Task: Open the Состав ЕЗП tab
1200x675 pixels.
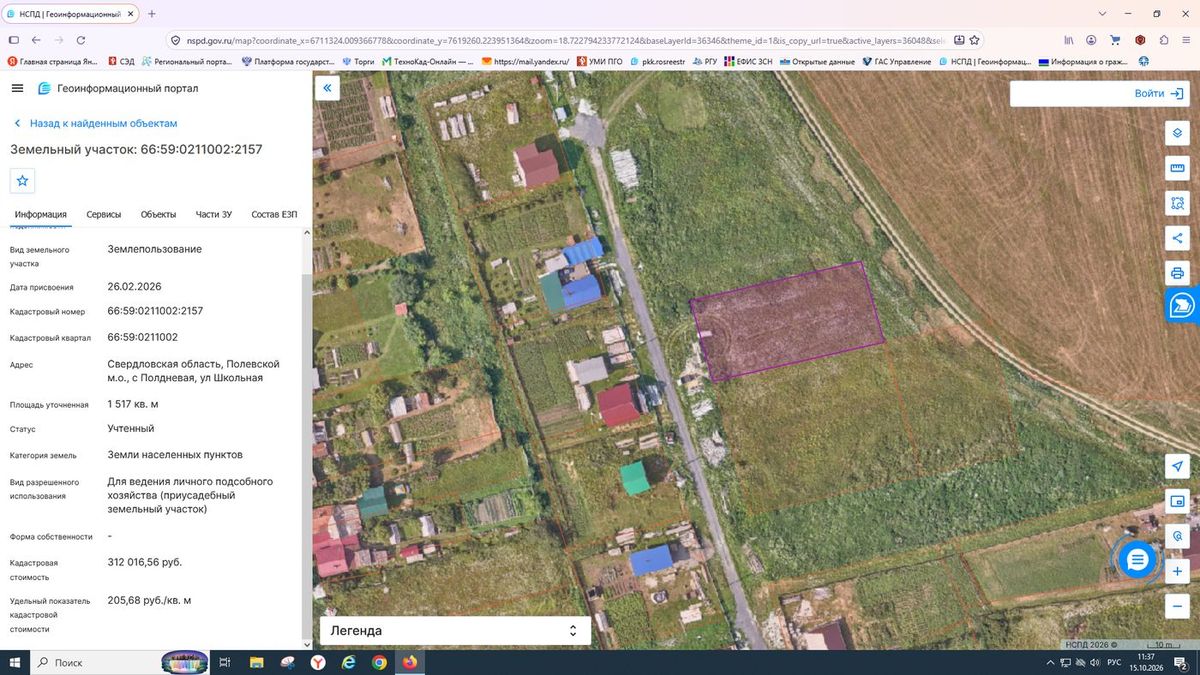Action: coord(274,215)
